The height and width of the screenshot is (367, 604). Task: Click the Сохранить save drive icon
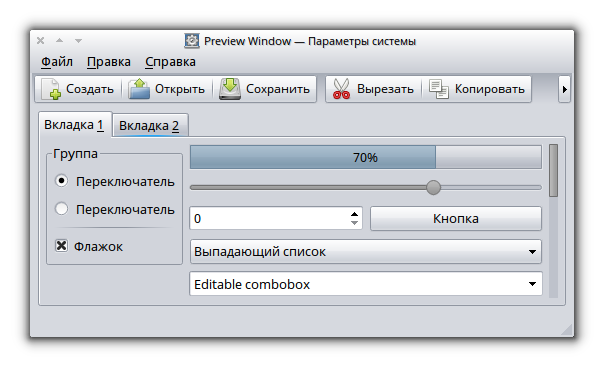pyautogui.click(x=230, y=89)
